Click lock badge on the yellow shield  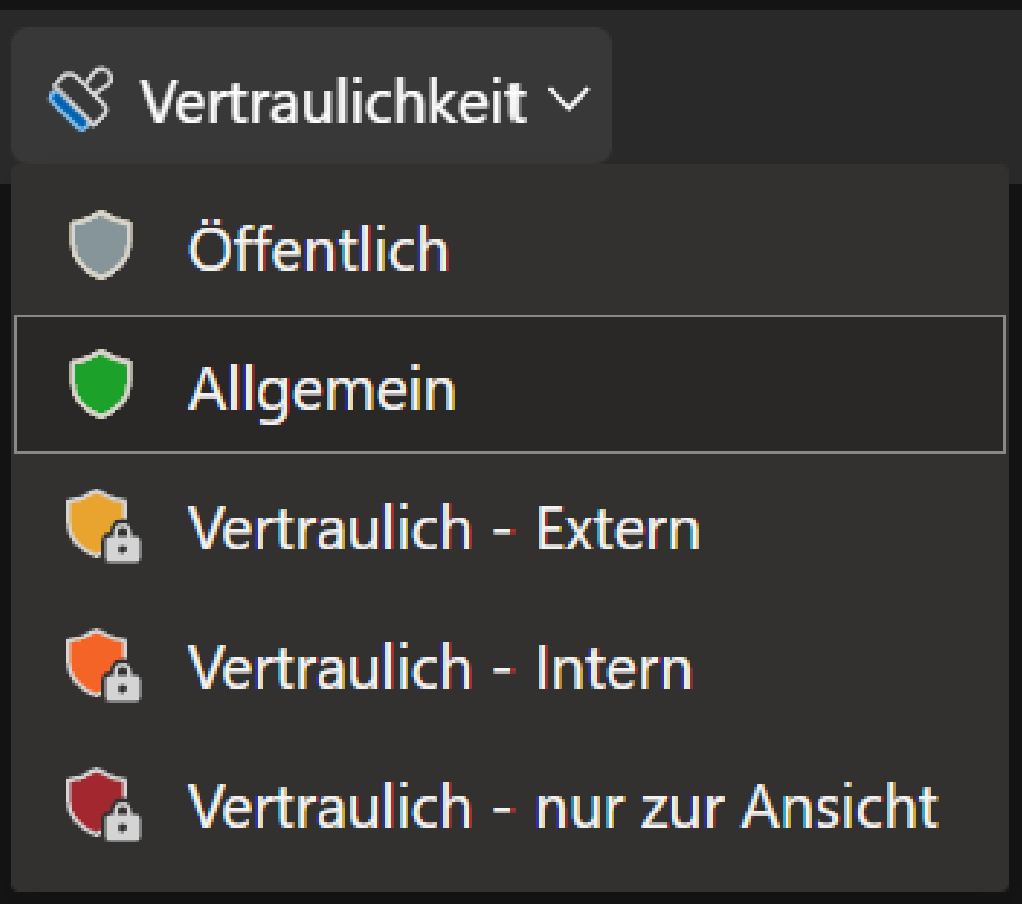click(x=123, y=542)
